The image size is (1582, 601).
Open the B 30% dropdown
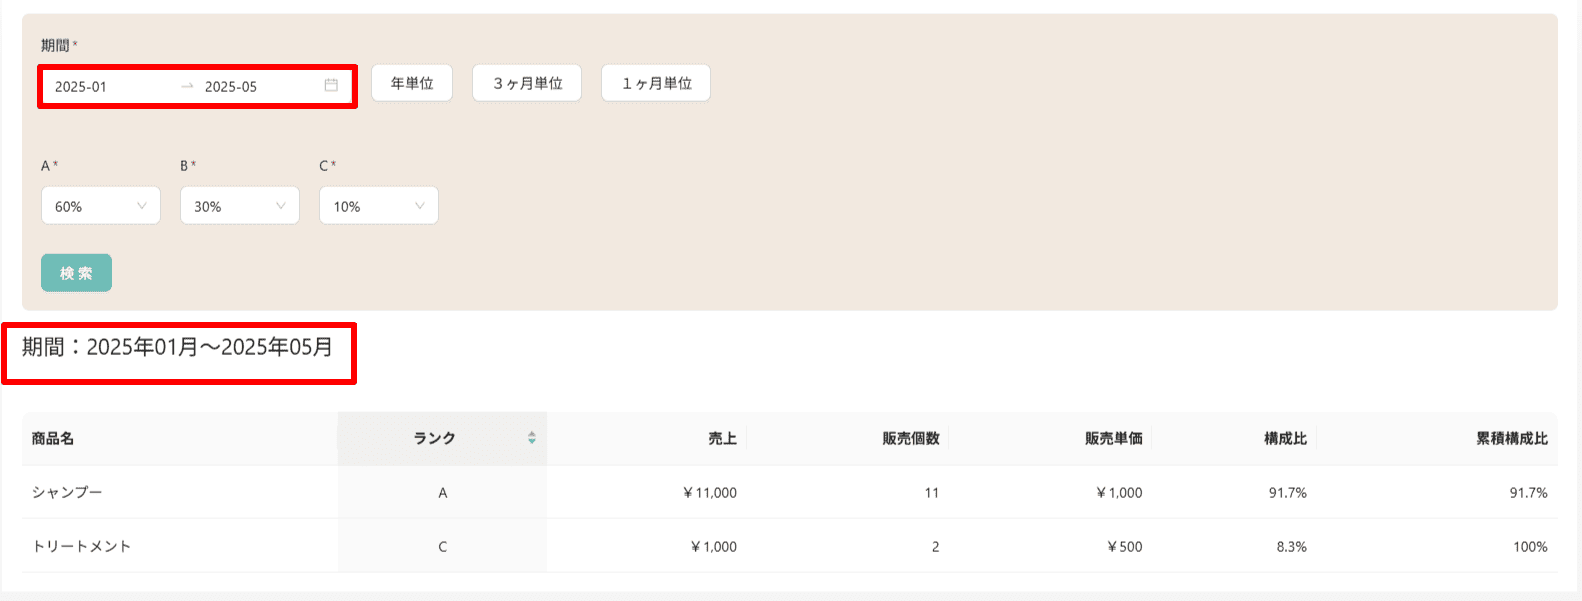click(x=240, y=206)
